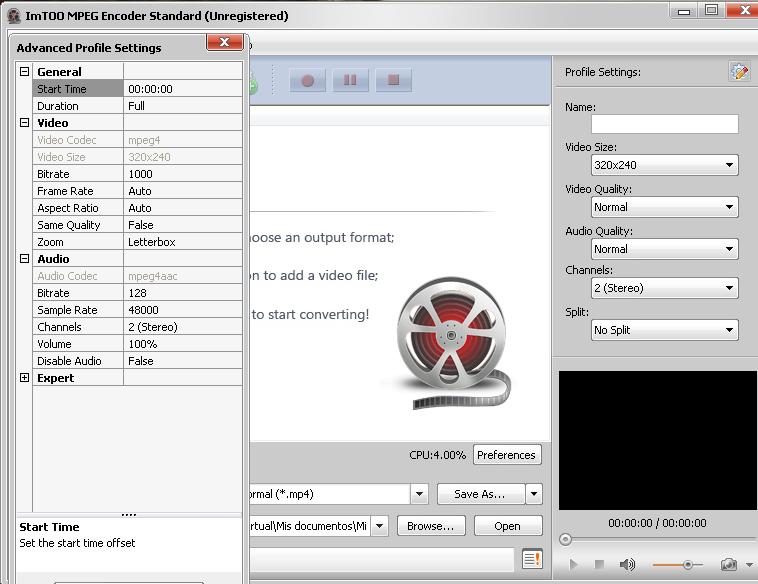758x584 pixels.
Task: Click the stop encoding toolbar button
Action: point(394,80)
